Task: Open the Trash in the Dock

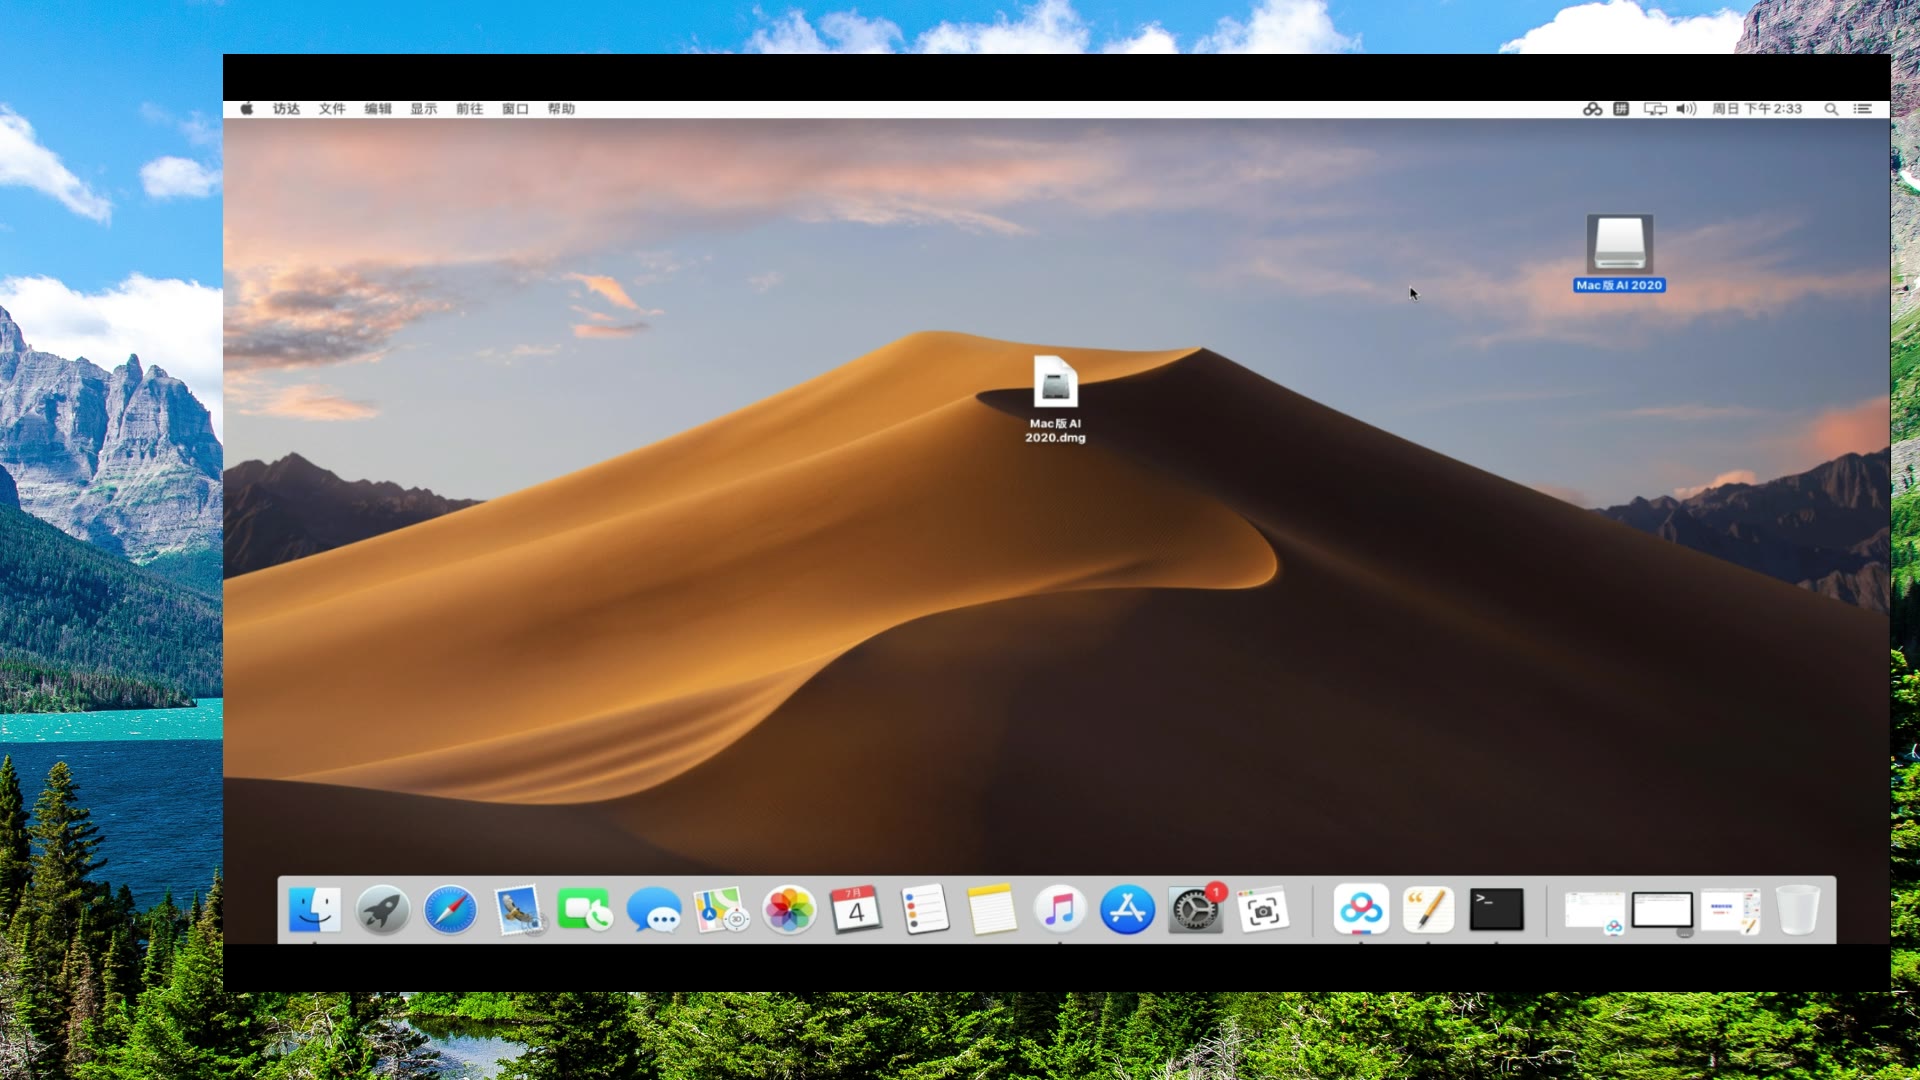Action: pyautogui.click(x=1798, y=910)
